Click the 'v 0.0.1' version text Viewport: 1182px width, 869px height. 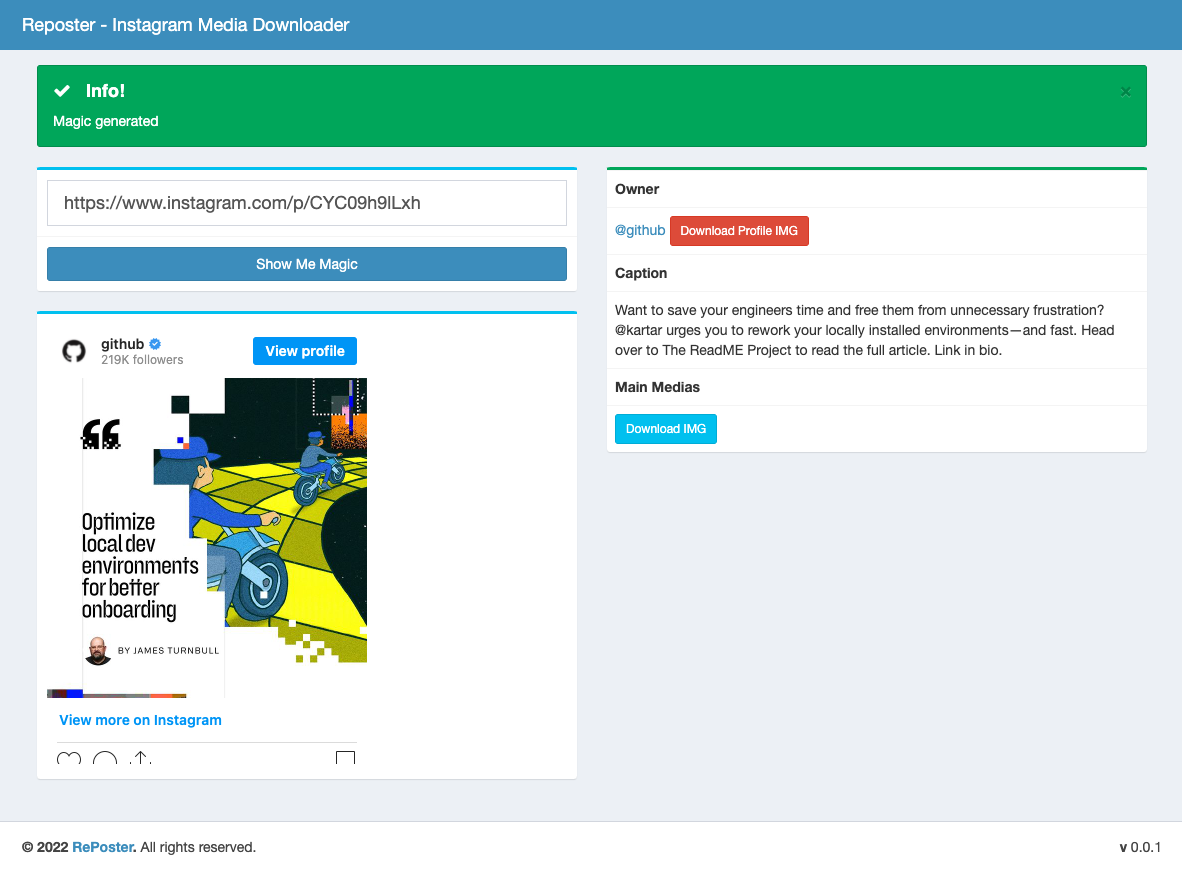(x=1140, y=847)
